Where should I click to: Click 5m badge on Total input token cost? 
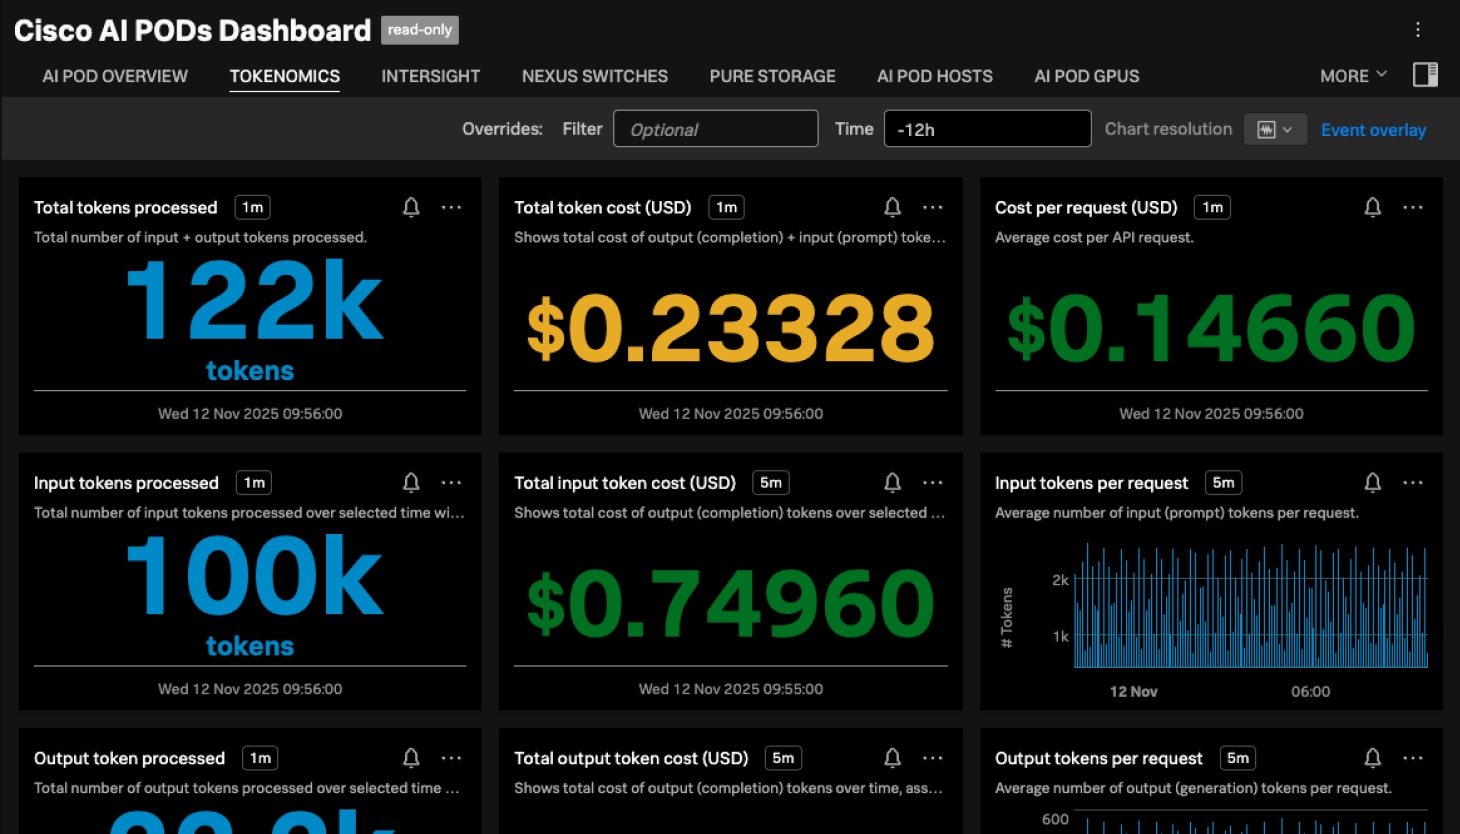coord(771,483)
